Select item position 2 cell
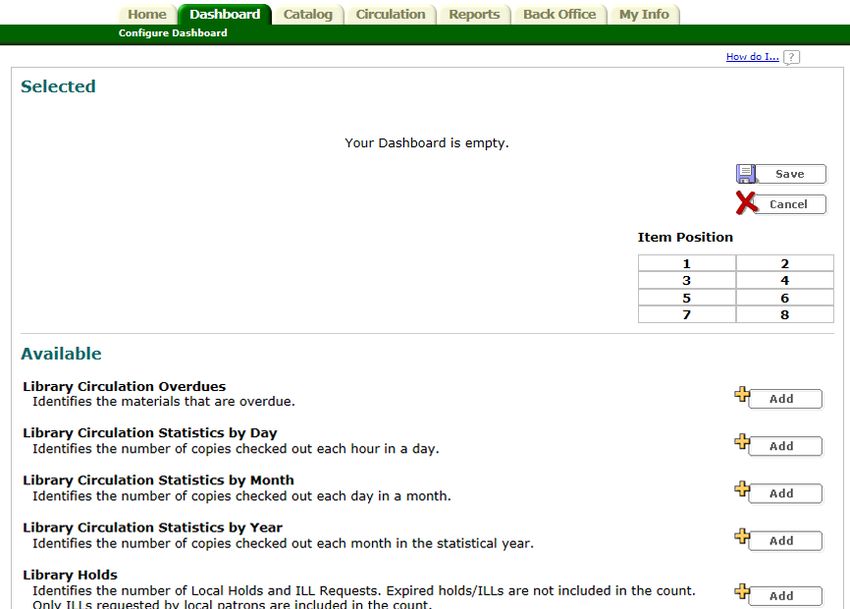Image resolution: width=850 pixels, height=609 pixels. [x=784, y=264]
